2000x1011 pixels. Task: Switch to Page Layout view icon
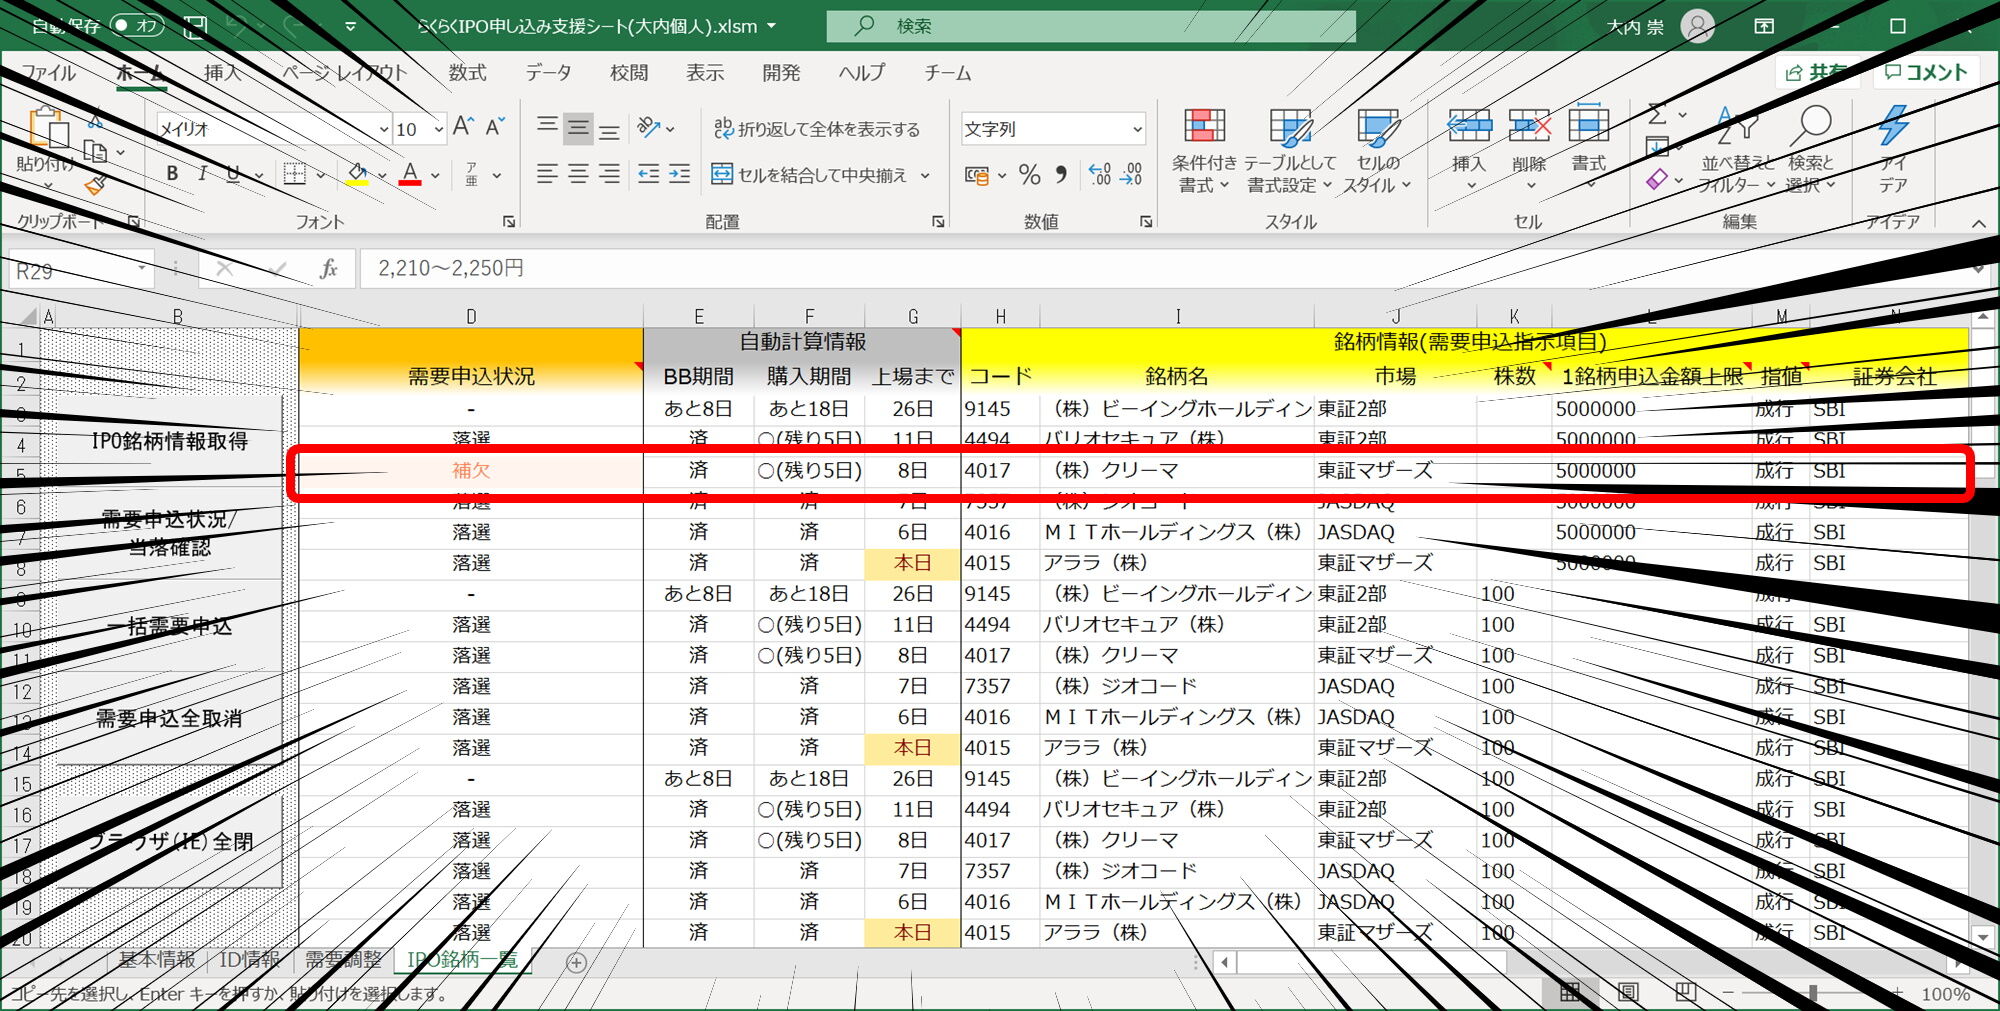pos(1627,993)
